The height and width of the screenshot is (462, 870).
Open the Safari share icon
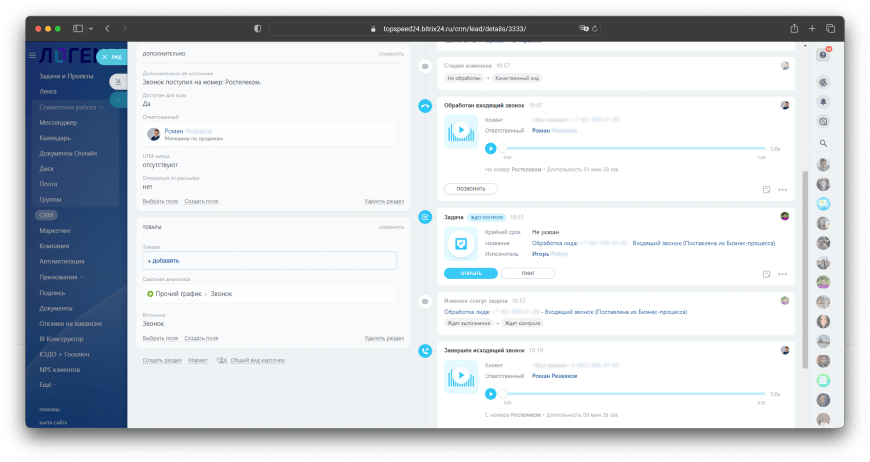click(794, 28)
